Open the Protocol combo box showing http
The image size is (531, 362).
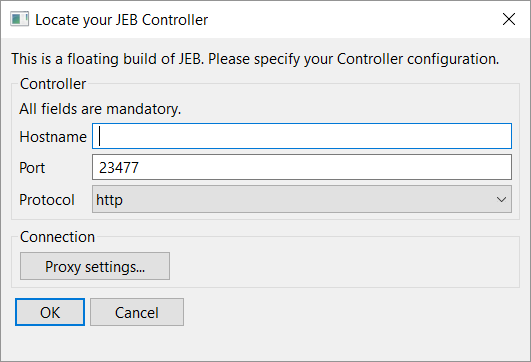(x=302, y=199)
